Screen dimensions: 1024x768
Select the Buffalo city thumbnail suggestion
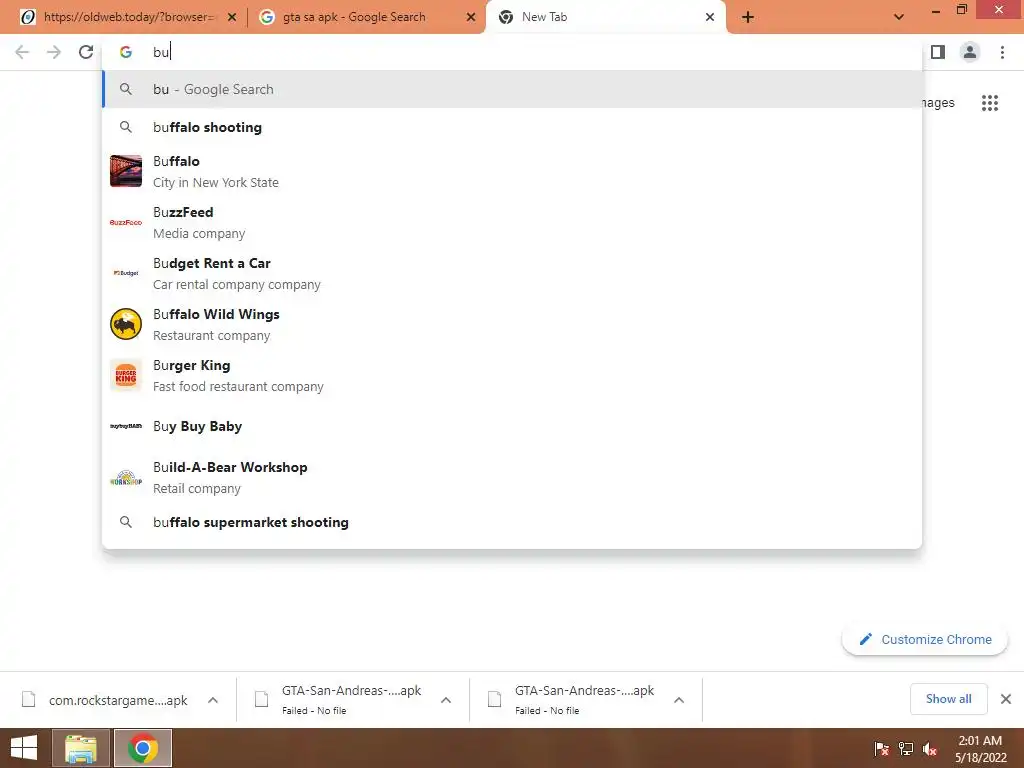click(x=126, y=171)
